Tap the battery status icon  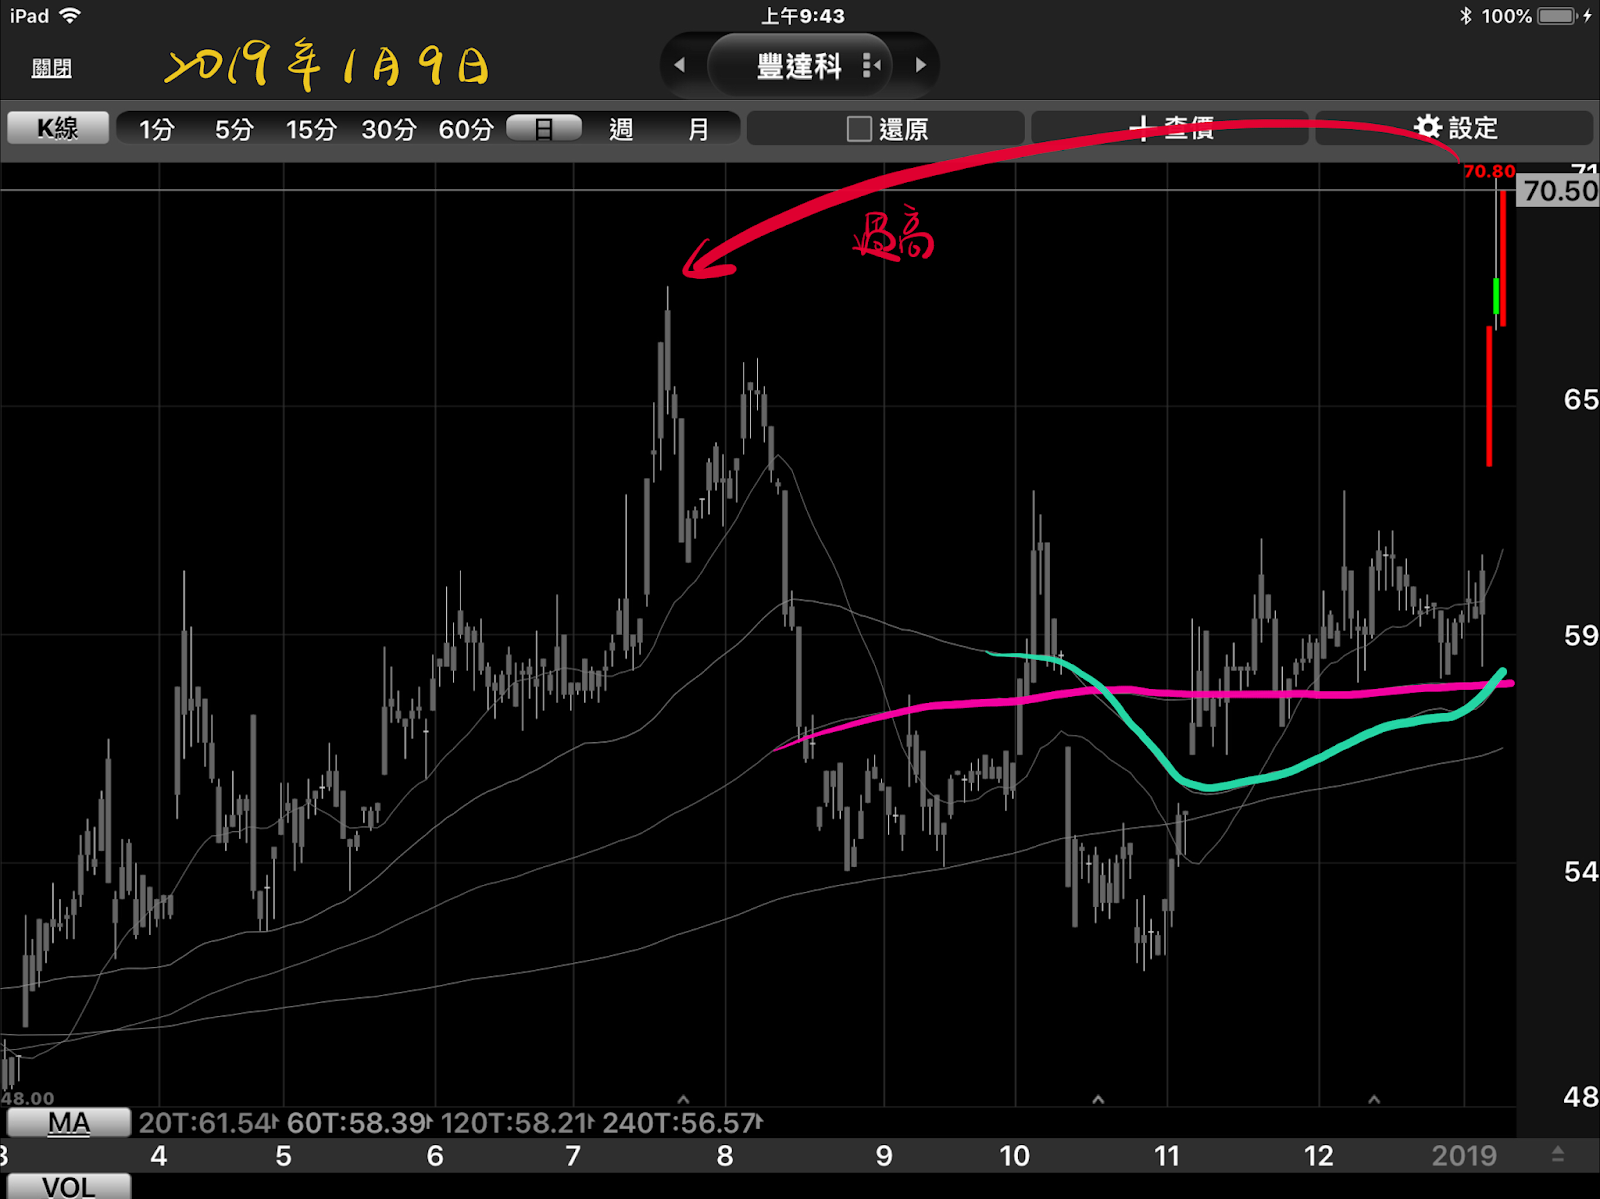click(x=1557, y=16)
